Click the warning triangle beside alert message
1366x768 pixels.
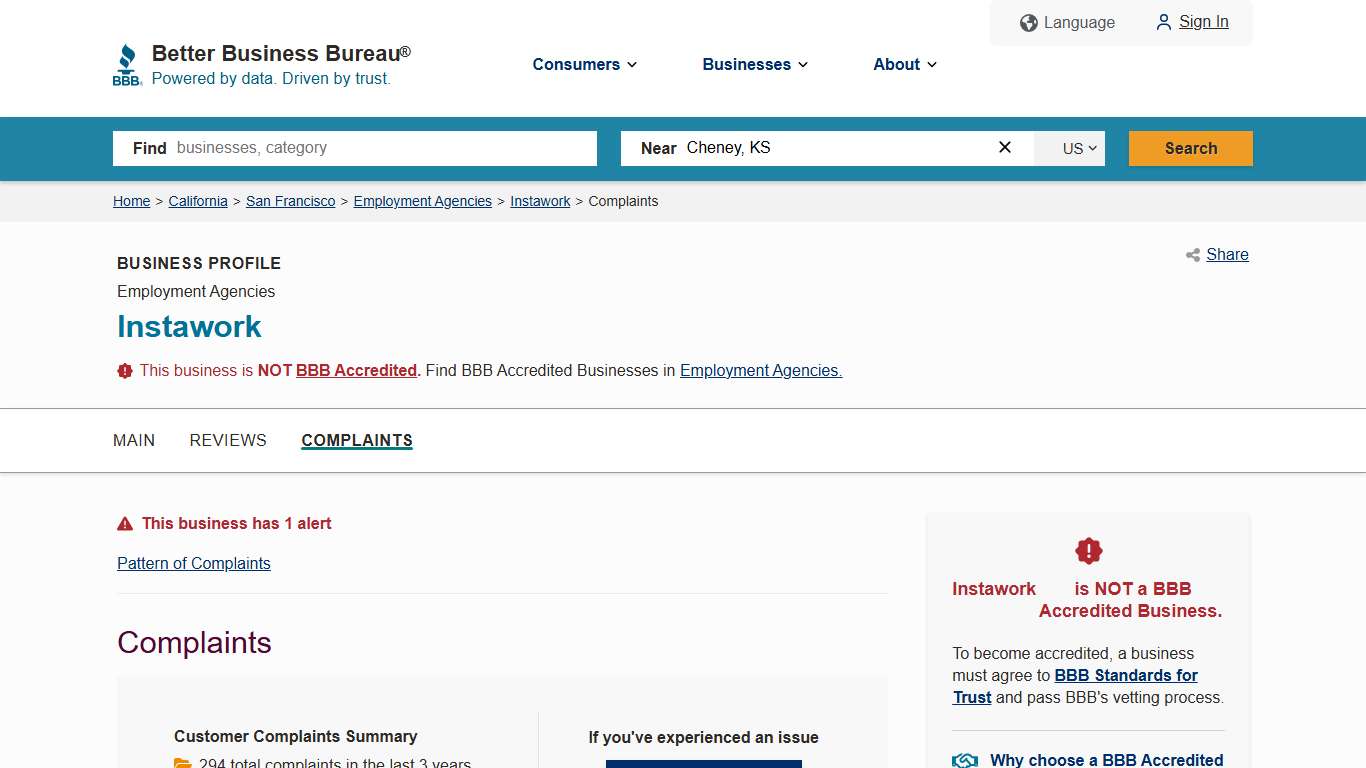coord(124,522)
